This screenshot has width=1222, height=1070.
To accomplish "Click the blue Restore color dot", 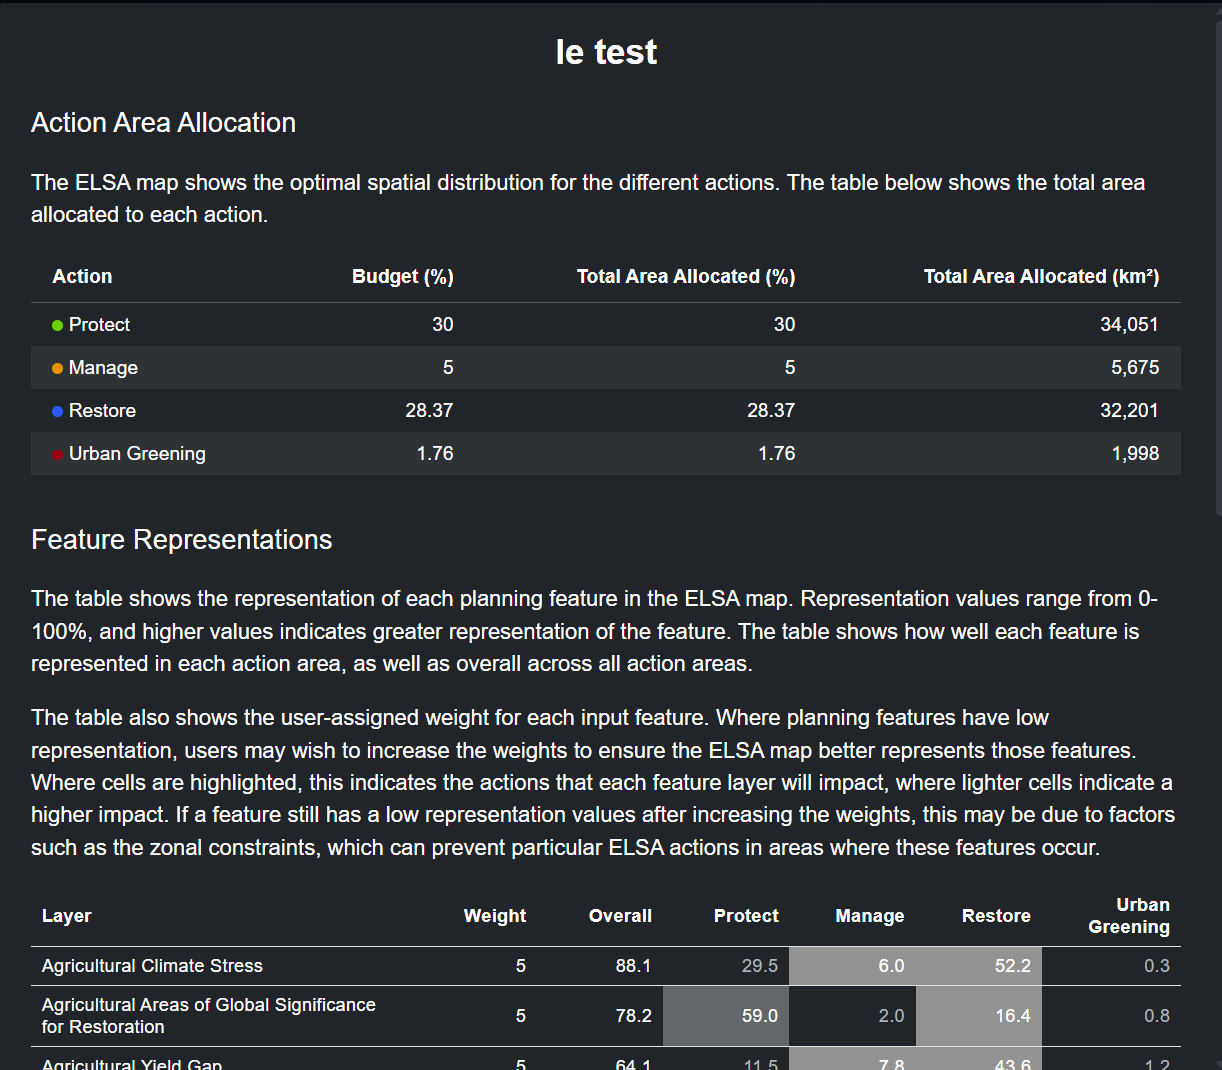I will click(x=57, y=411).
